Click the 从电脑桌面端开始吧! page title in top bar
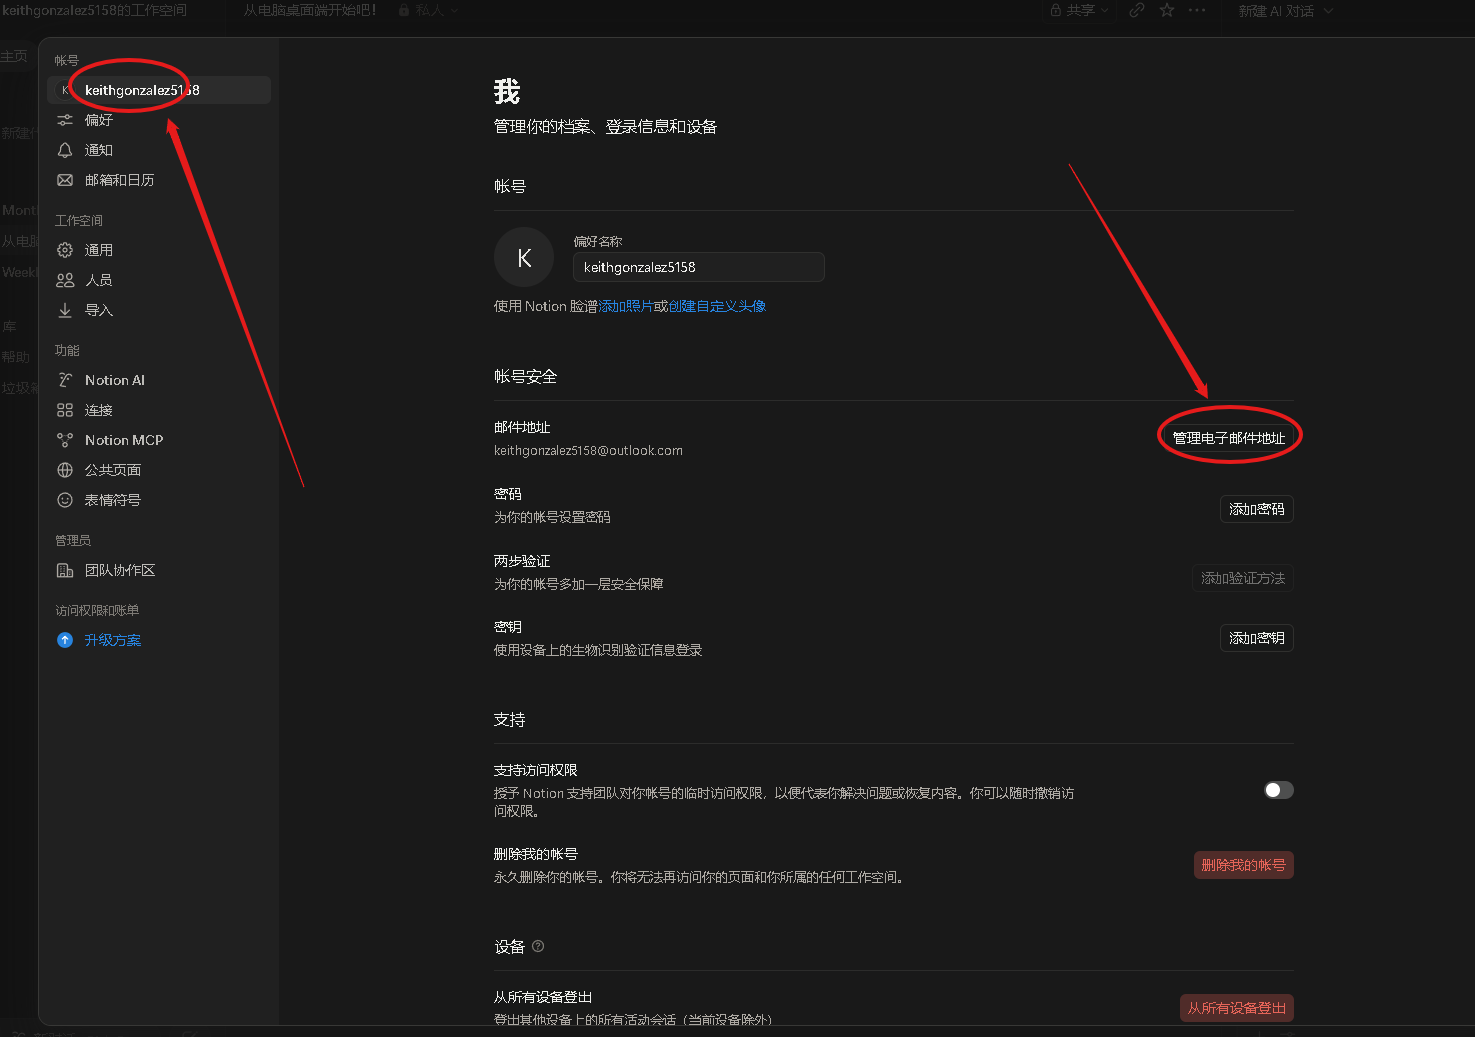The image size is (1475, 1037). 310,10
